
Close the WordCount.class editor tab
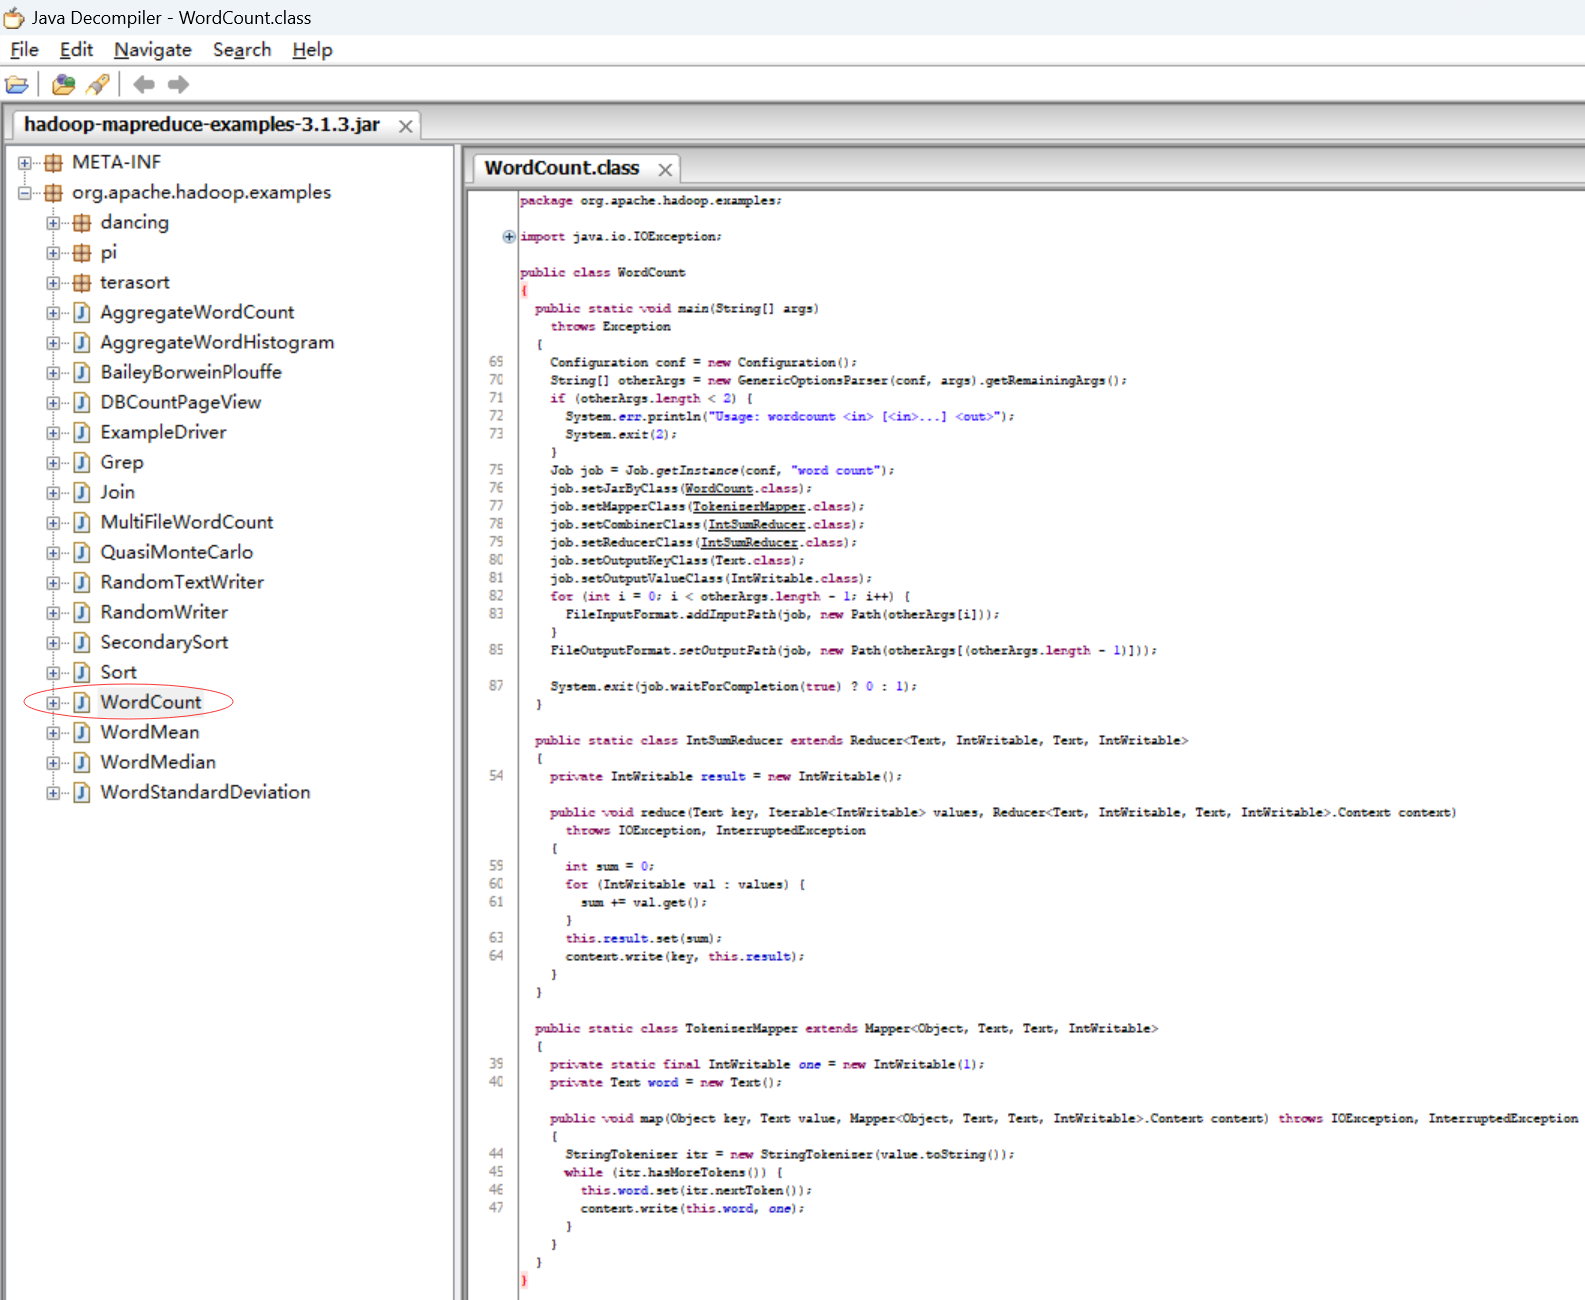click(665, 170)
